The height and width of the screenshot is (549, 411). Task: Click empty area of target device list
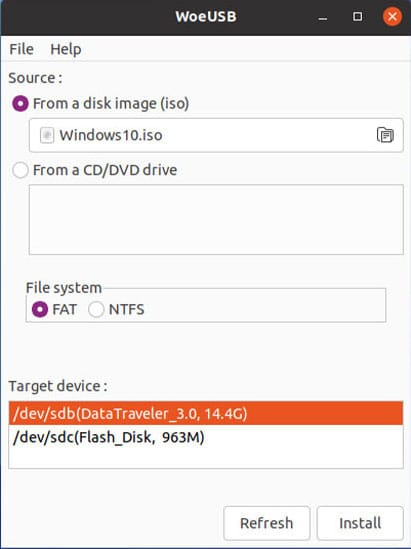206,458
